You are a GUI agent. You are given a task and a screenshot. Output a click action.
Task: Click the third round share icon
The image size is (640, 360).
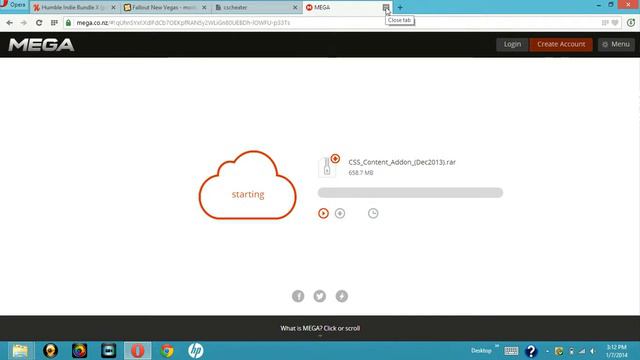coord(342,296)
